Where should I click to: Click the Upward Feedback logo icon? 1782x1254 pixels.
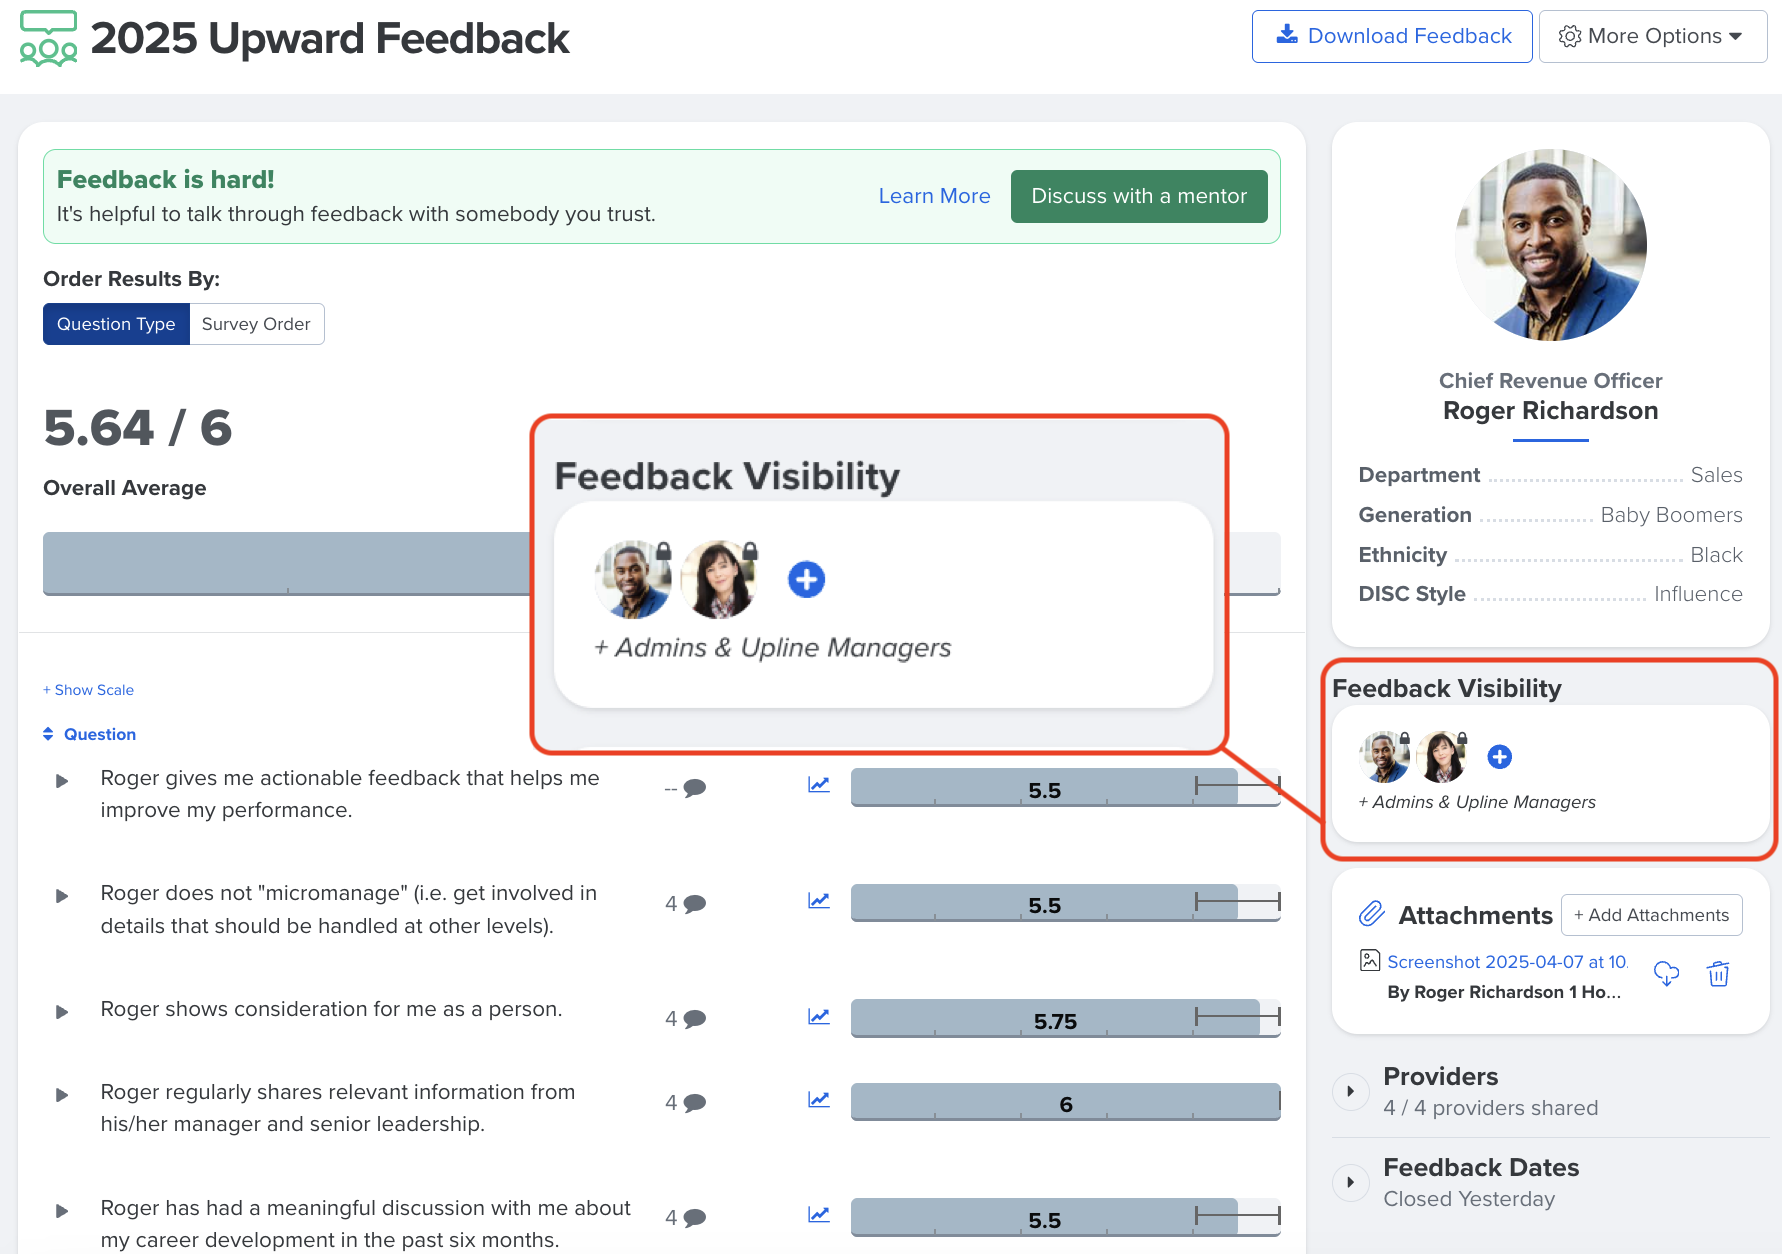click(x=48, y=39)
